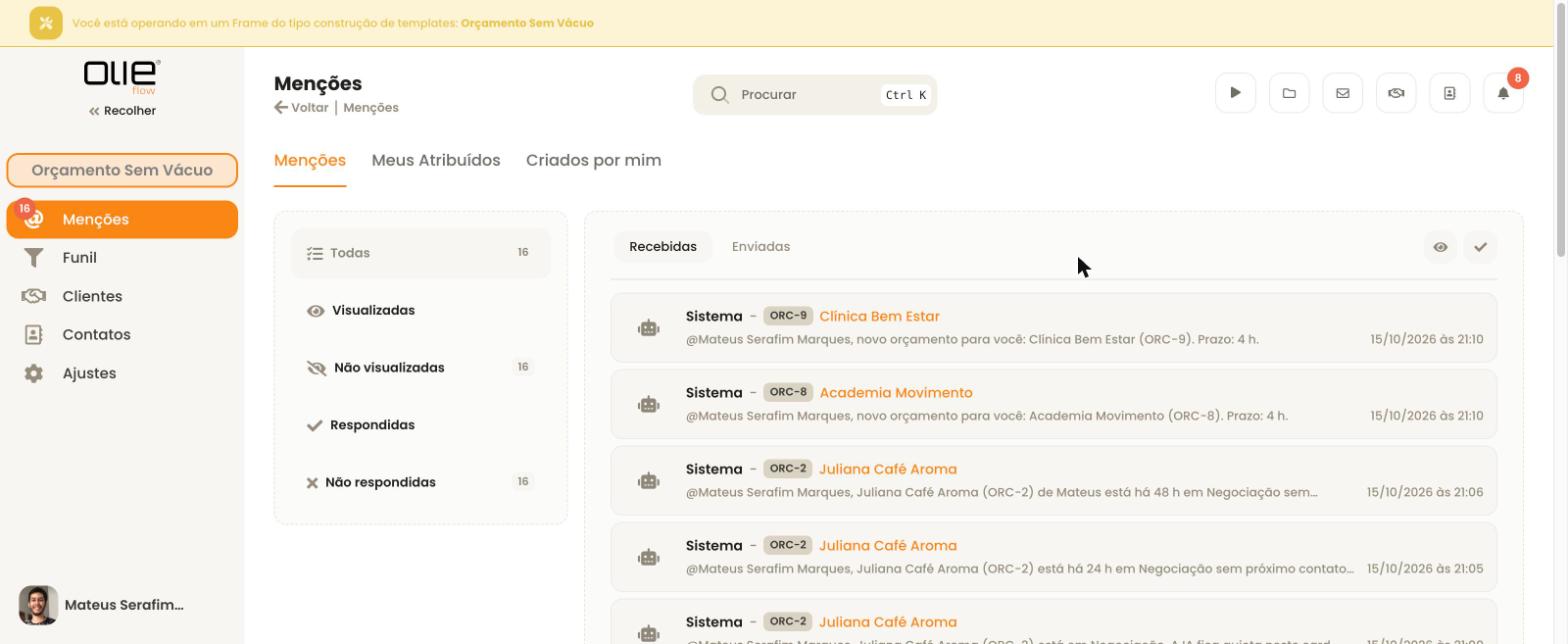Viewport: 1568px width, 644px height.
Task: Open the Clínica Bem Estar mention link
Action: tap(879, 316)
